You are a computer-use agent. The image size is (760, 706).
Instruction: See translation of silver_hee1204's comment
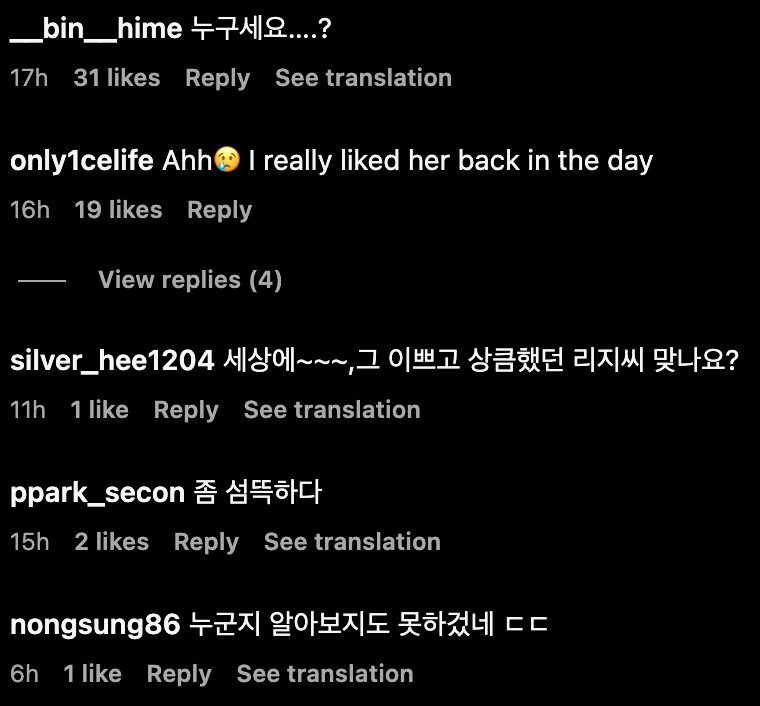coord(332,410)
